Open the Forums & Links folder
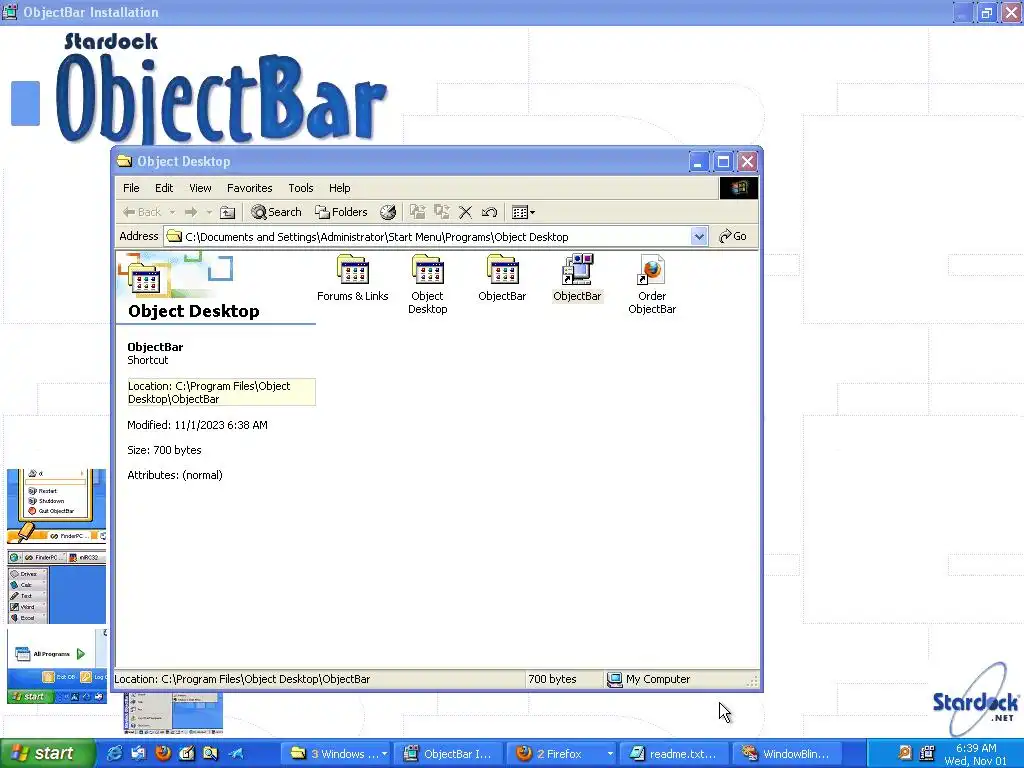1024x768 pixels. coord(353,278)
